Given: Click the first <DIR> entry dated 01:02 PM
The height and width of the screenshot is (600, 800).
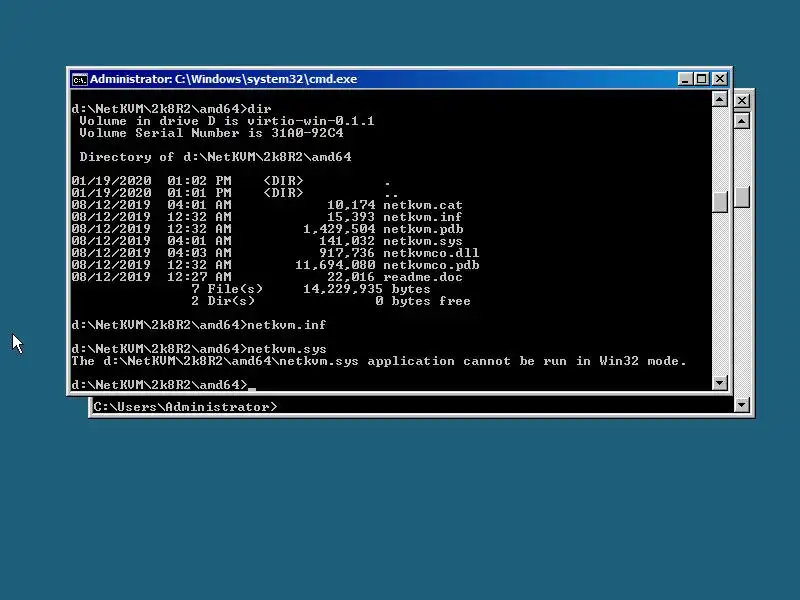Looking at the screenshot, I should coord(283,181).
